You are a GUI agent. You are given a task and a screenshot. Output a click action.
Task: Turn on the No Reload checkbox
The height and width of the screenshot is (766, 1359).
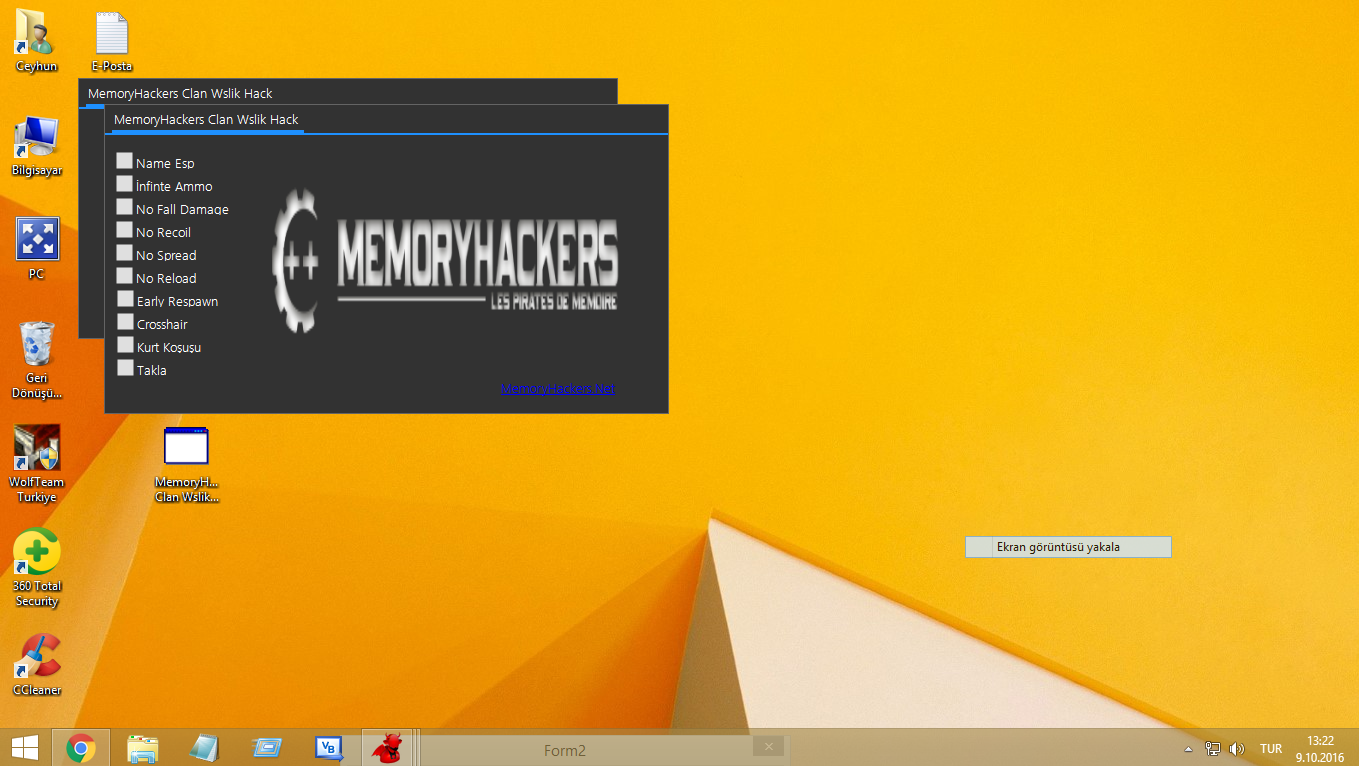pos(124,276)
